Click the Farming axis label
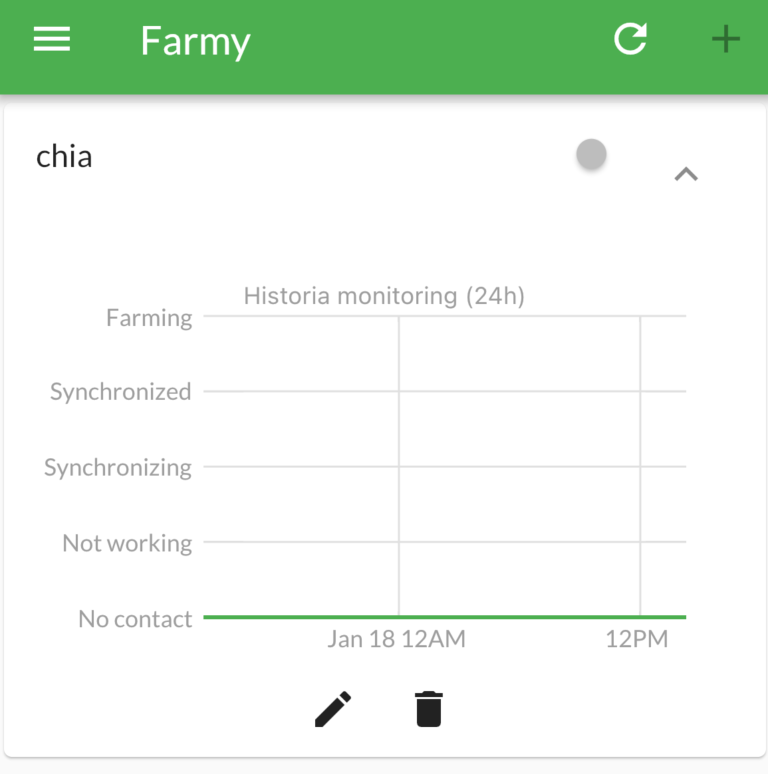This screenshot has height=774, width=768. tap(149, 318)
